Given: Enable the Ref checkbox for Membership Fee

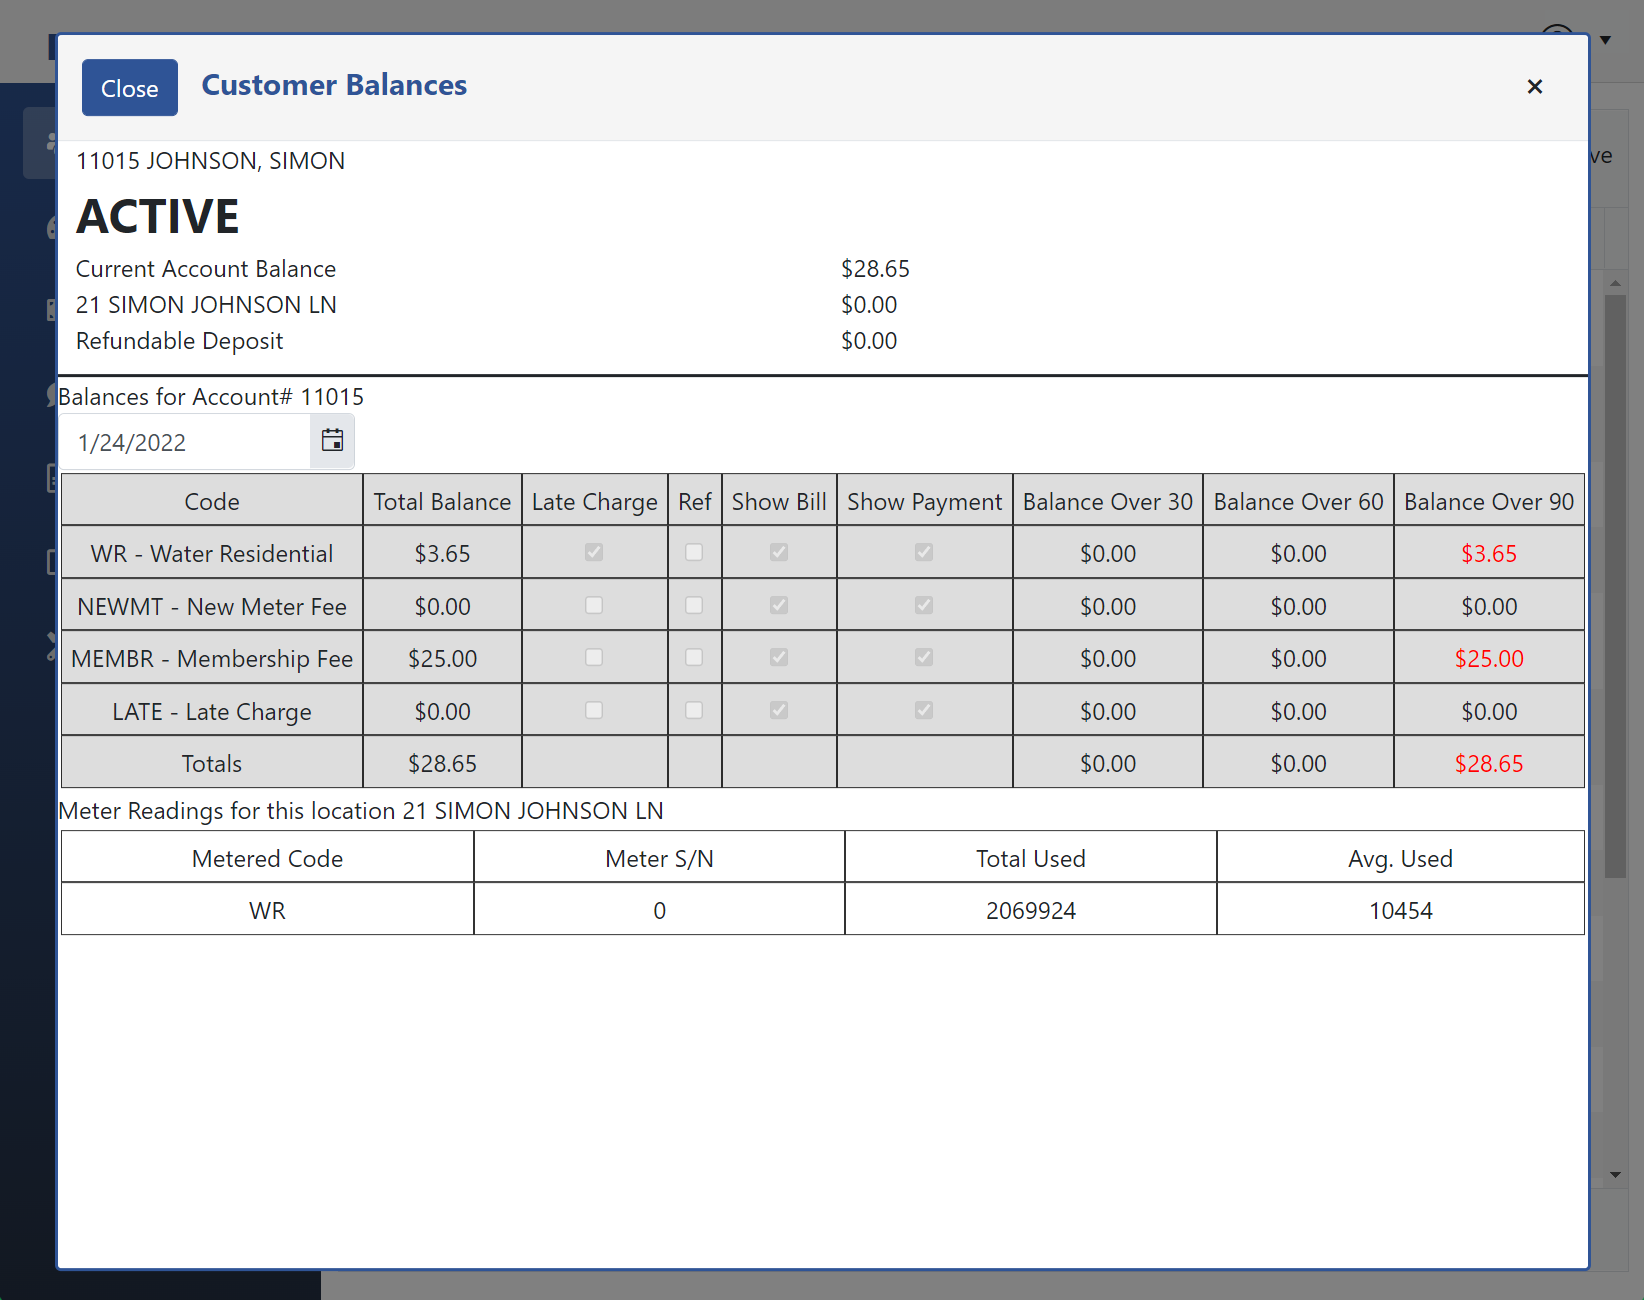Looking at the screenshot, I should (x=694, y=657).
